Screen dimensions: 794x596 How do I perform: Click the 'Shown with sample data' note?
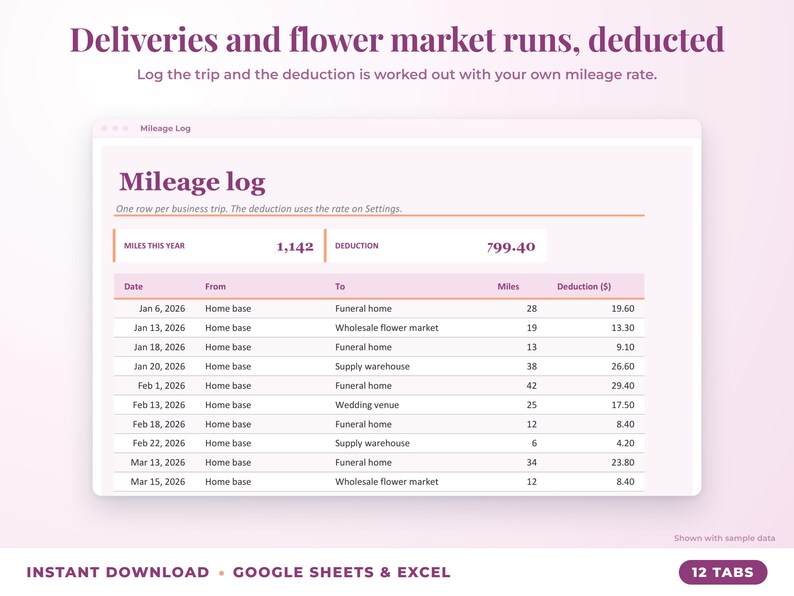(x=724, y=538)
